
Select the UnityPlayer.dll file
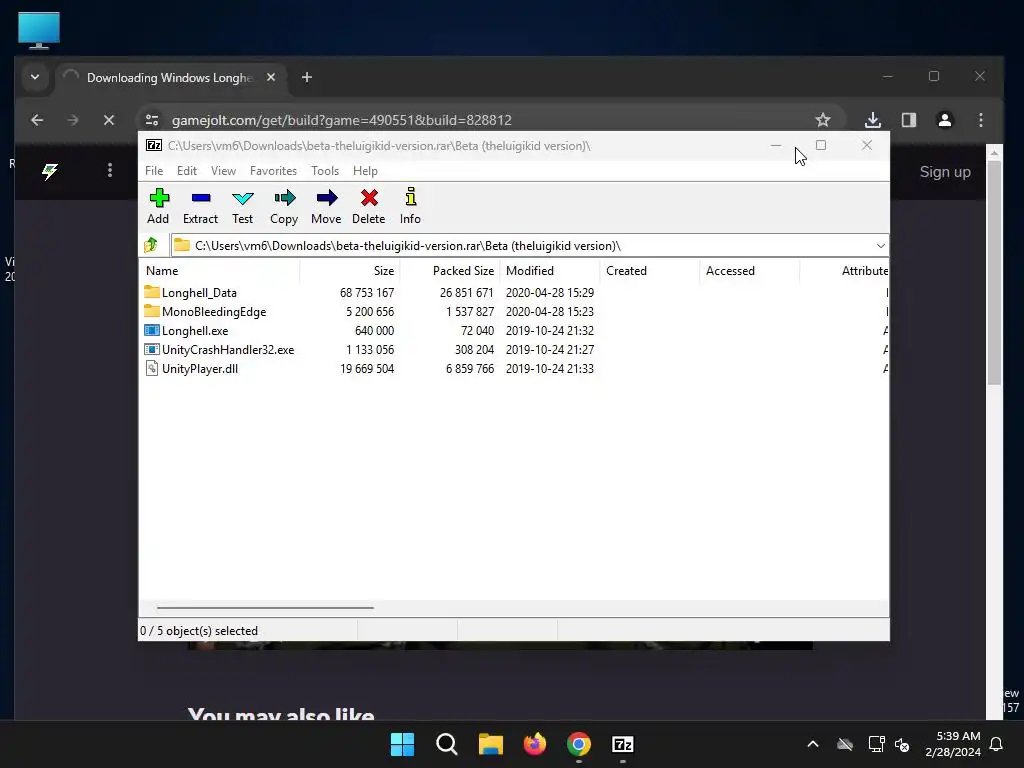tap(200, 368)
